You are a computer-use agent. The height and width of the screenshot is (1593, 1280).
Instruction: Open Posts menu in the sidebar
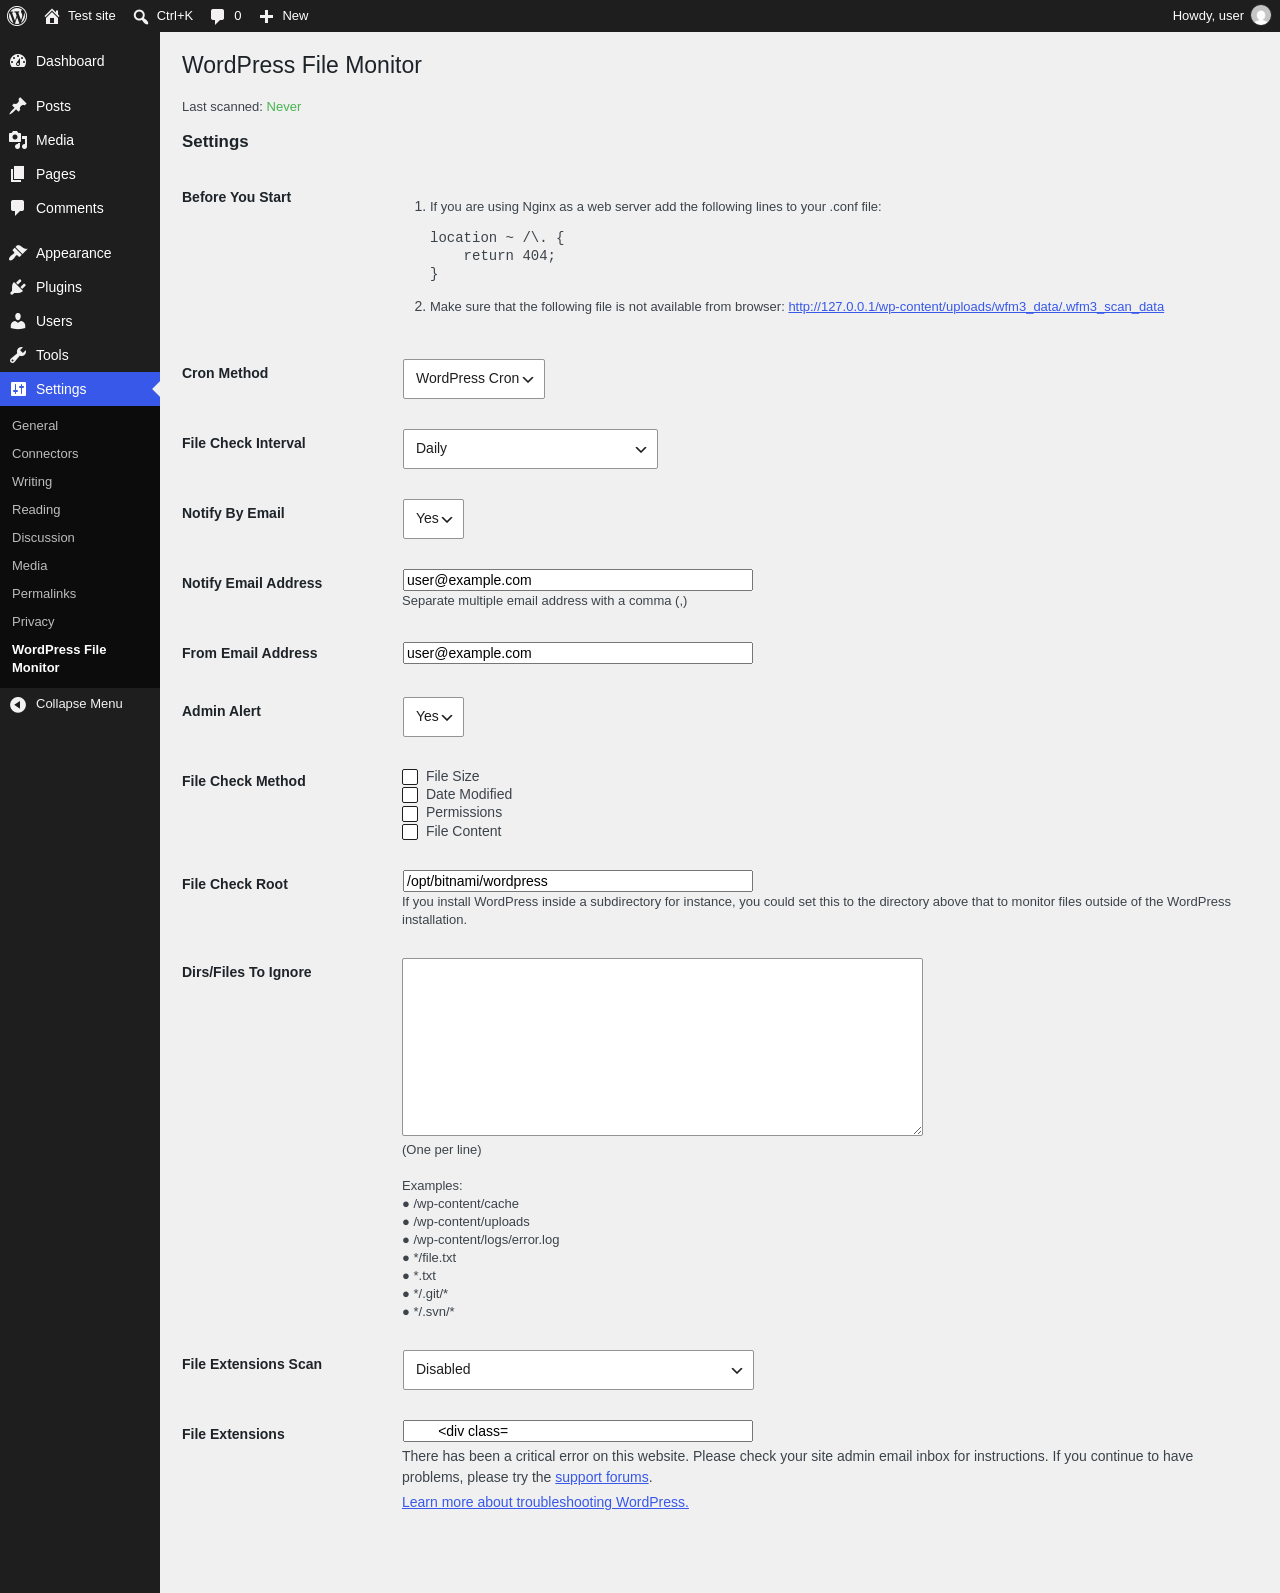80,106
